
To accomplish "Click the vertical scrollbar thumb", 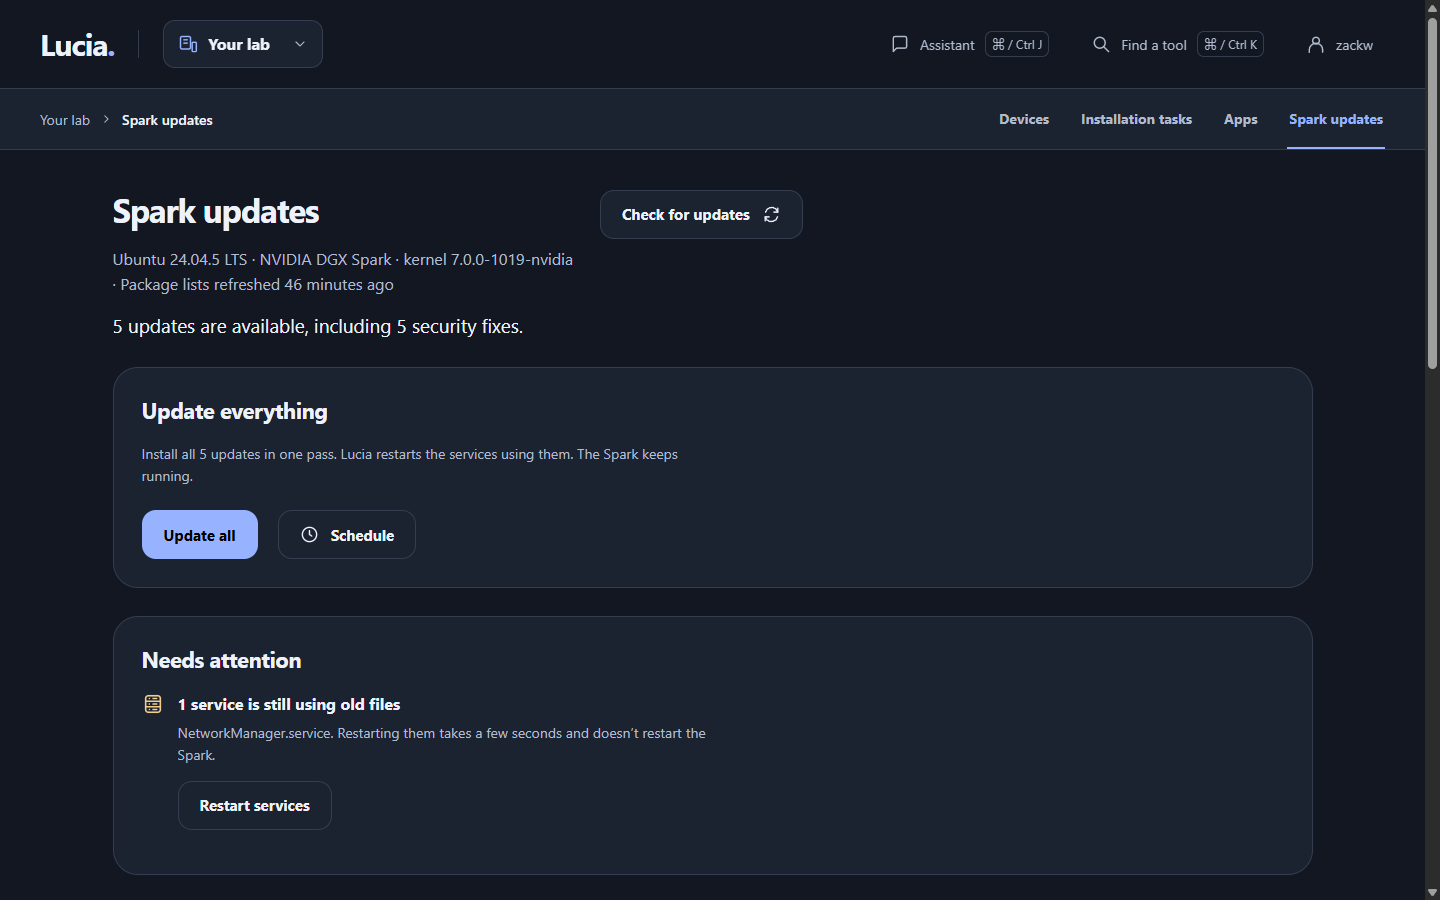I will point(1432,193).
